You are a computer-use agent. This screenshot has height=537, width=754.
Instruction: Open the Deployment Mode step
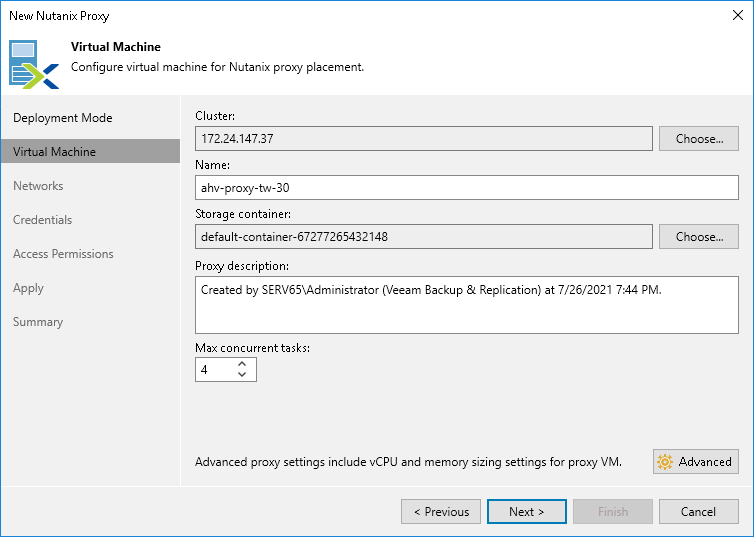click(x=63, y=118)
